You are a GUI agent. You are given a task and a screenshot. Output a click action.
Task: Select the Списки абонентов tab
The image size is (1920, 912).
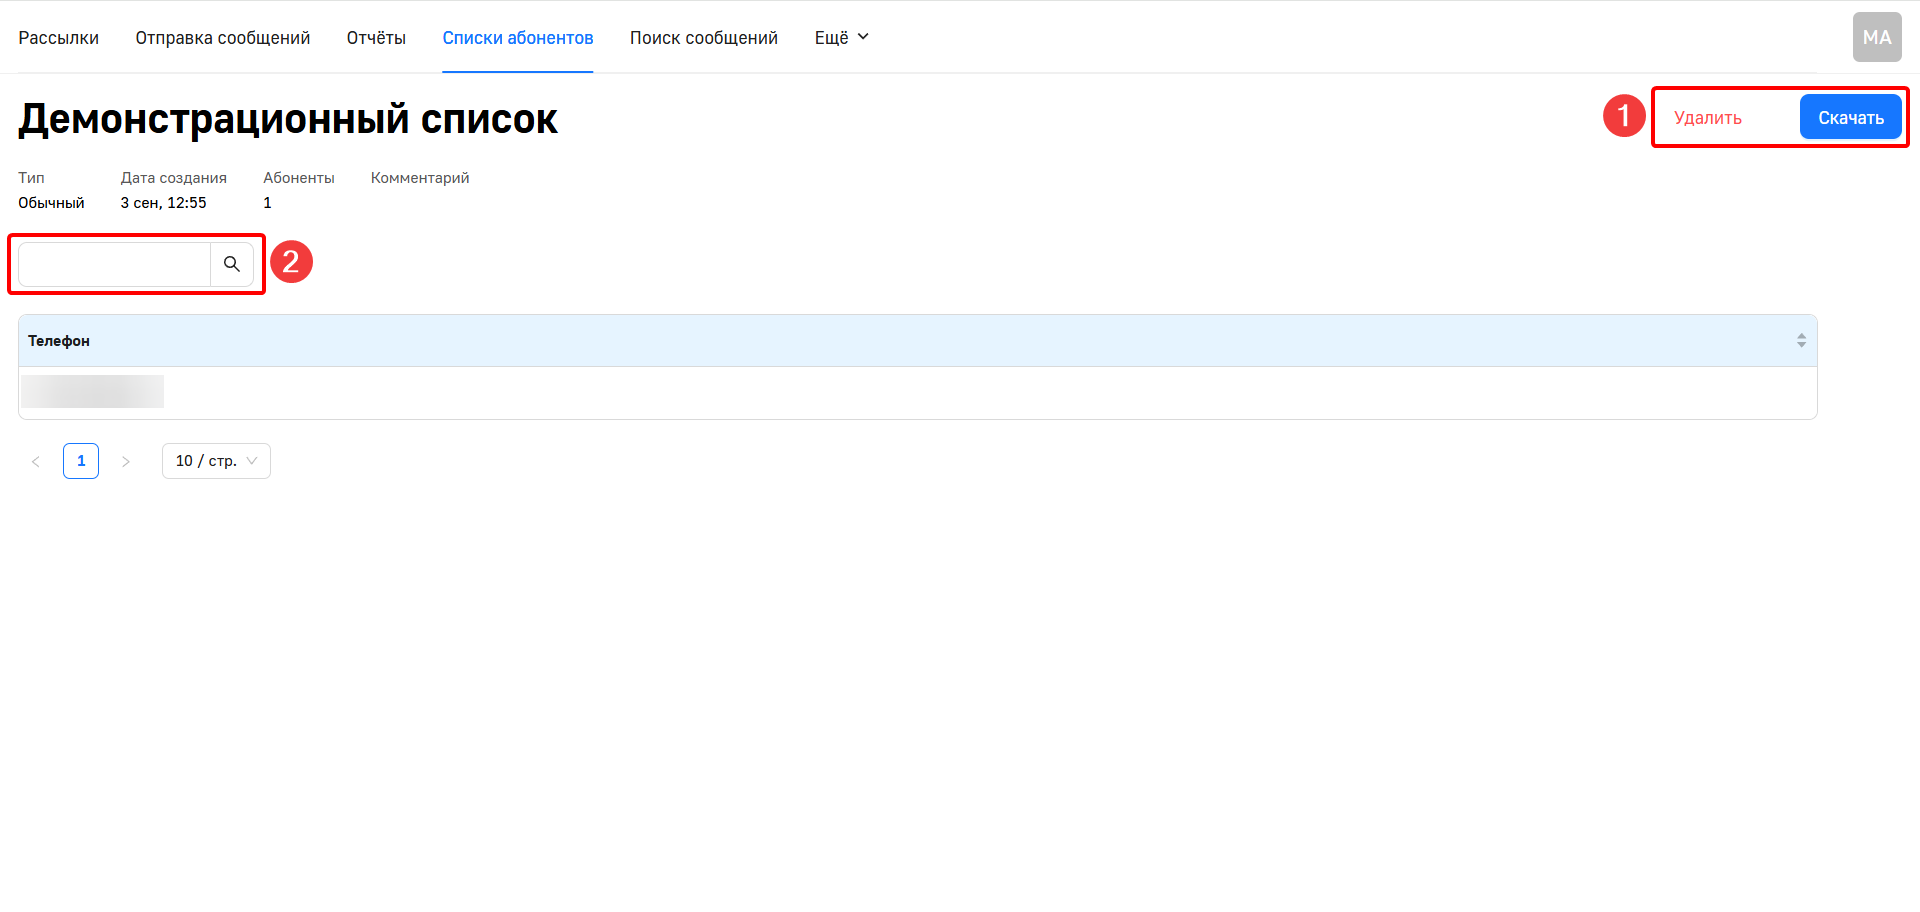coord(518,38)
